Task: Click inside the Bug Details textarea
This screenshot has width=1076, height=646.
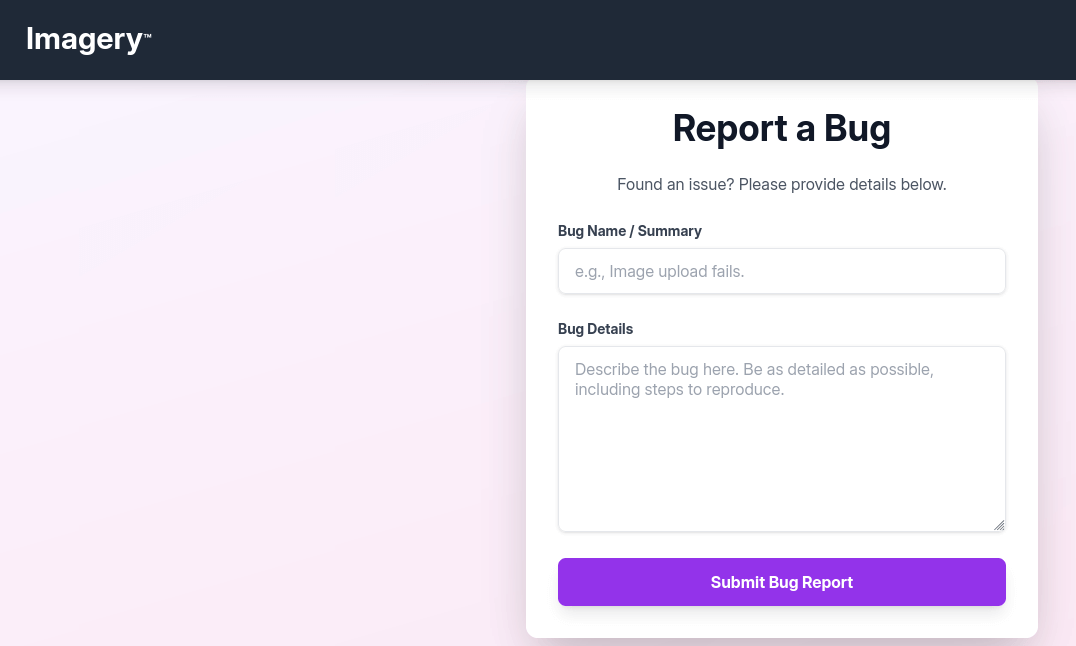Action: [781, 438]
